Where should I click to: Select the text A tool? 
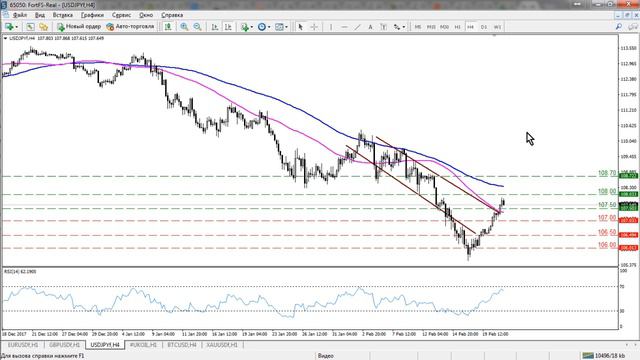(x=370, y=27)
